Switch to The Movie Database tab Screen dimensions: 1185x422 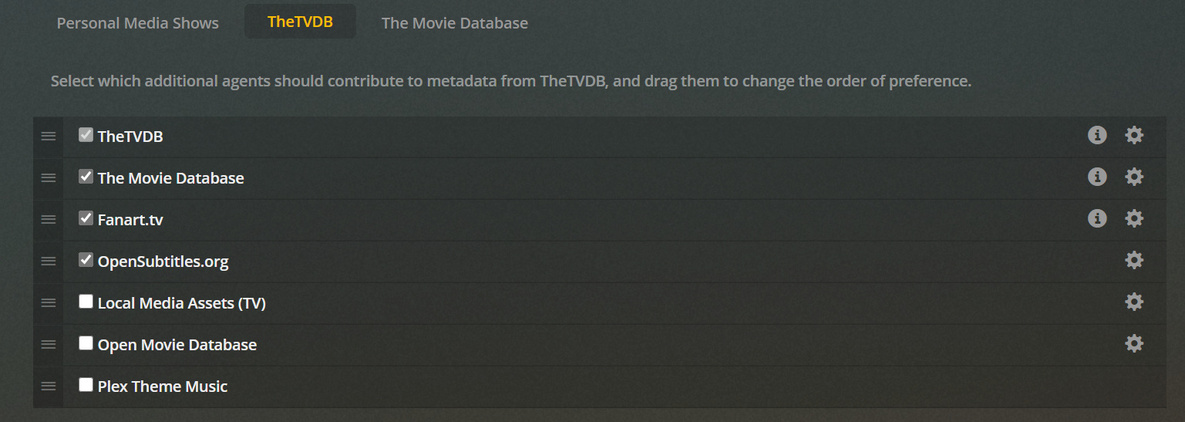pyautogui.click(x=454, y=22)
